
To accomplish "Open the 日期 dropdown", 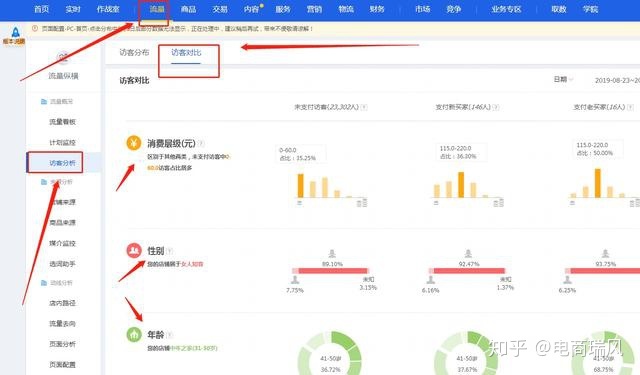I will [x=563, y=79].
